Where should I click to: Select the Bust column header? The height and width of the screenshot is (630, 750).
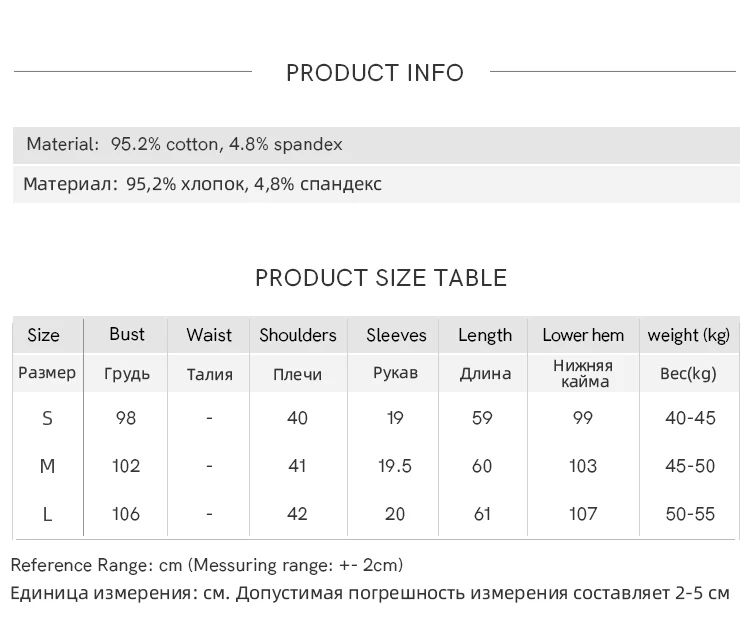126,335
